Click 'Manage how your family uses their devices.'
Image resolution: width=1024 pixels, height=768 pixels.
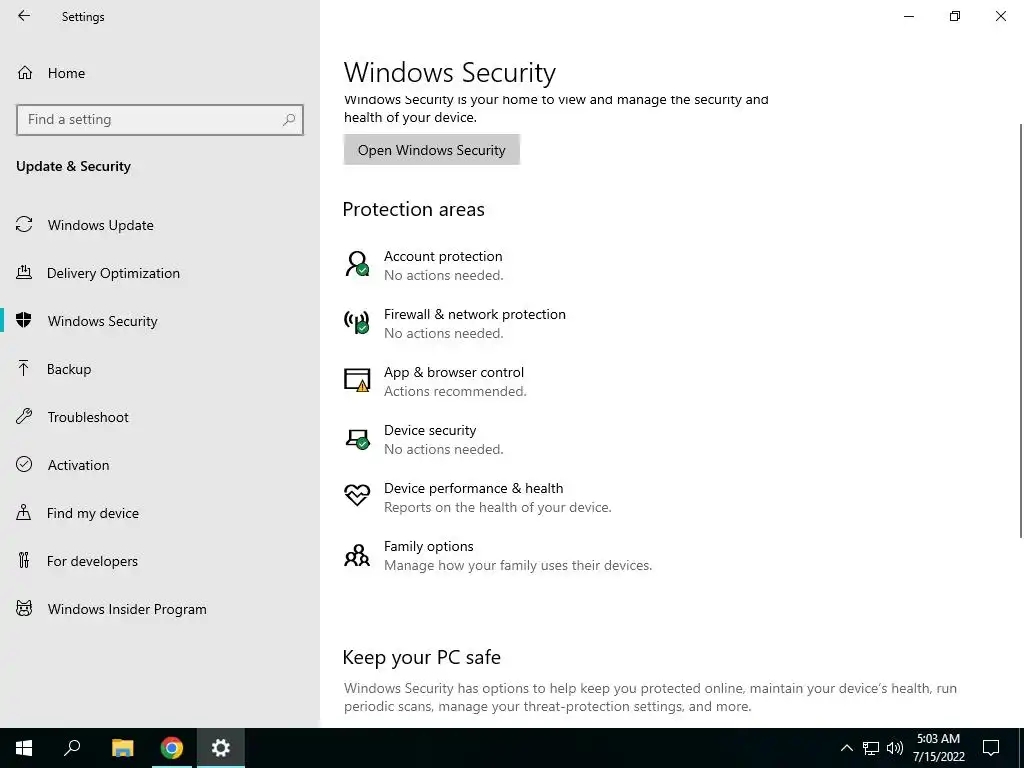tap(518, 566)
